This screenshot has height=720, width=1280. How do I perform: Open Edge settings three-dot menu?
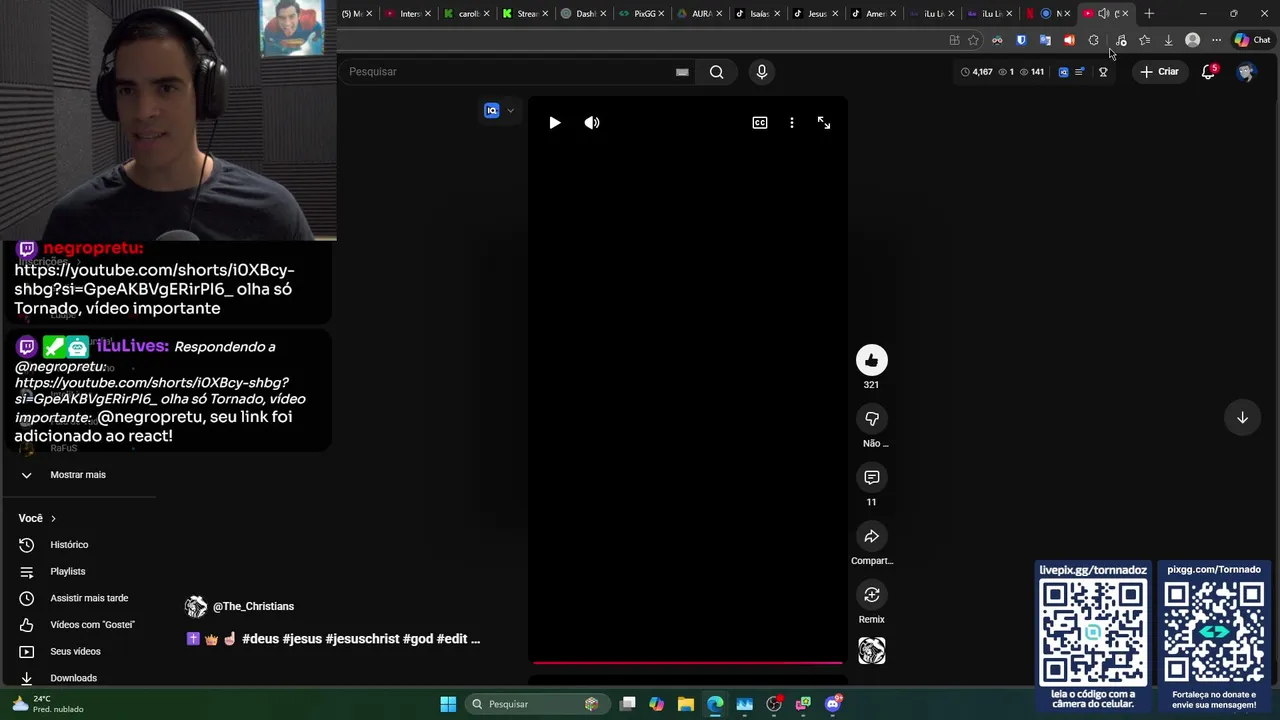coord(1216,41)
